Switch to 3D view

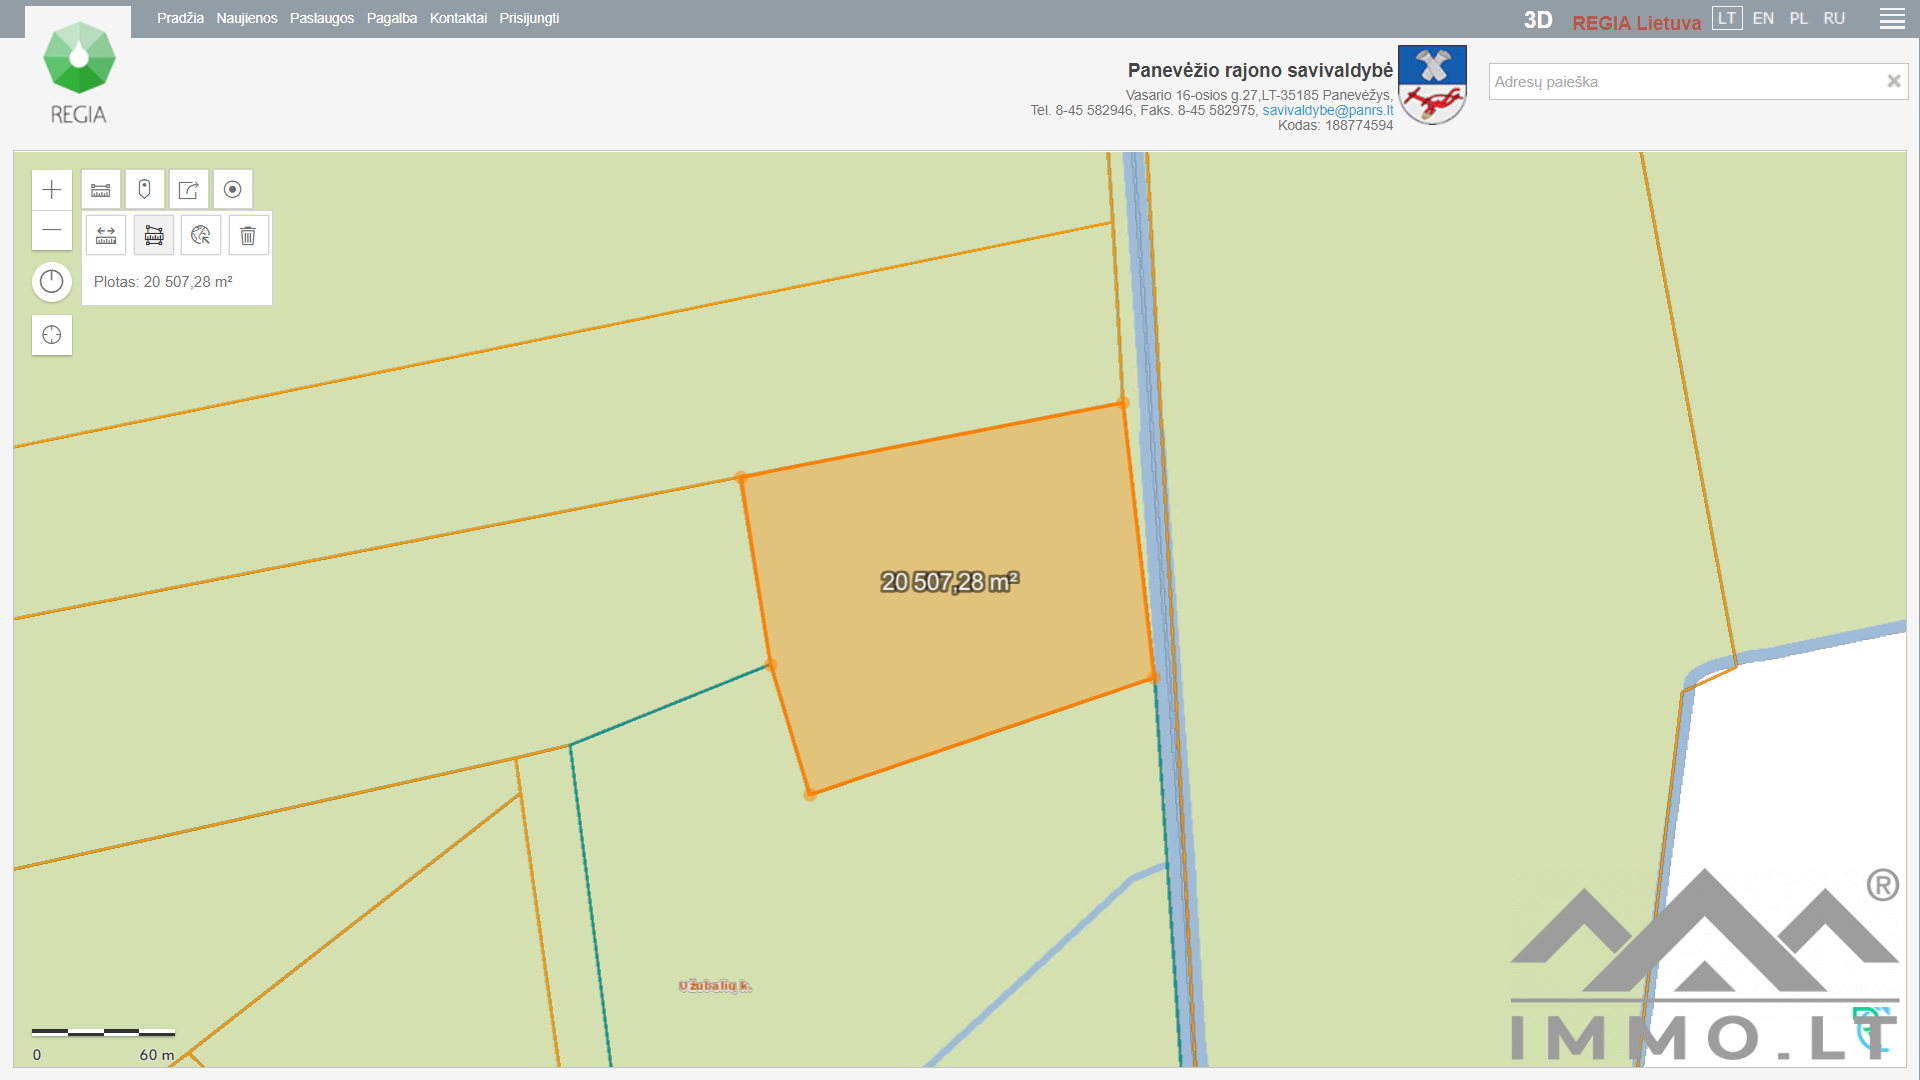tap(1538, 20)
